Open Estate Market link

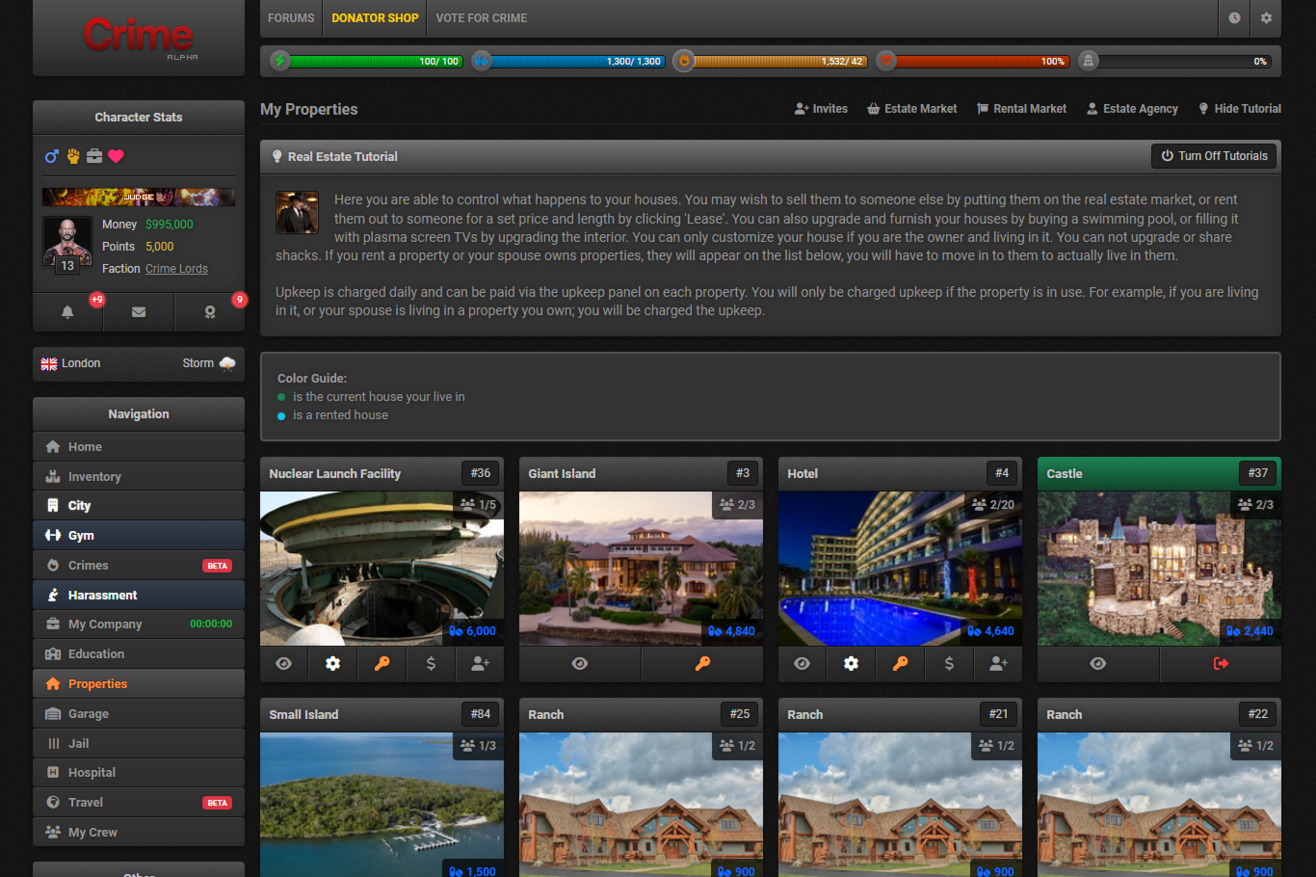(x=911, y=109)
